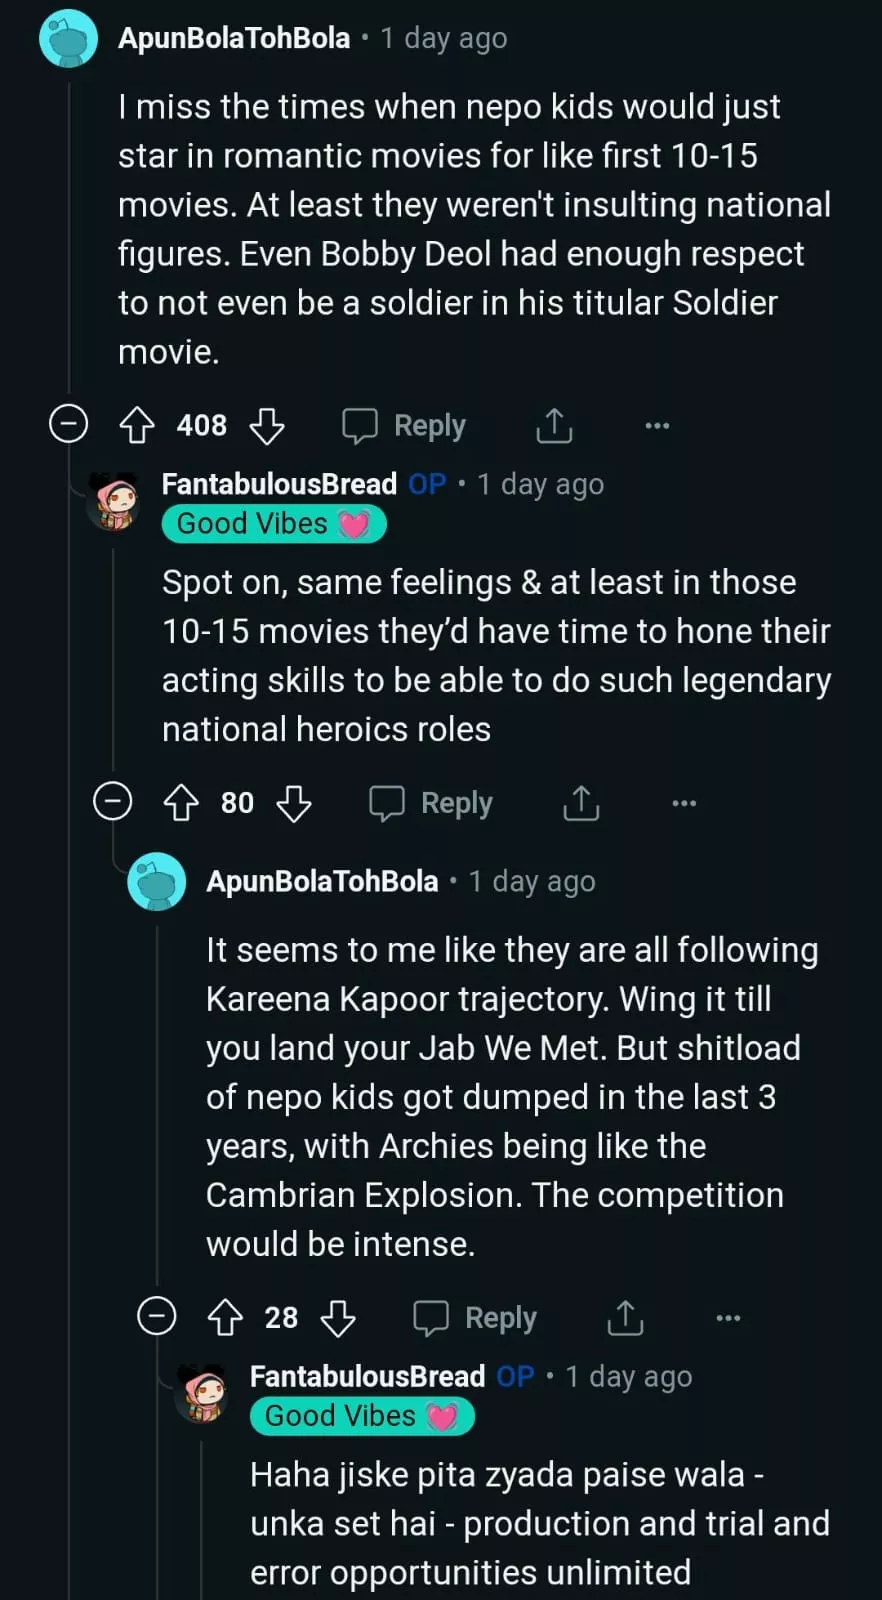Share the comment with 408 points

click(x=554, y=426)
